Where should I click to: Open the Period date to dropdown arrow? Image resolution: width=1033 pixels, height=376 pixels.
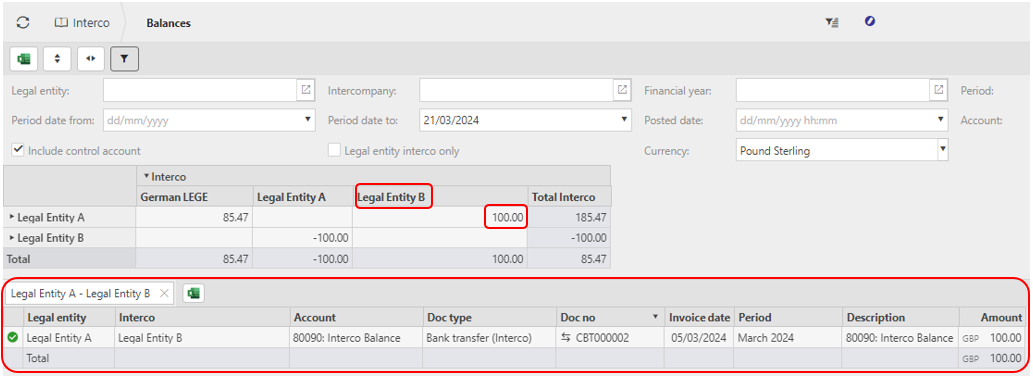click(624, 121)
